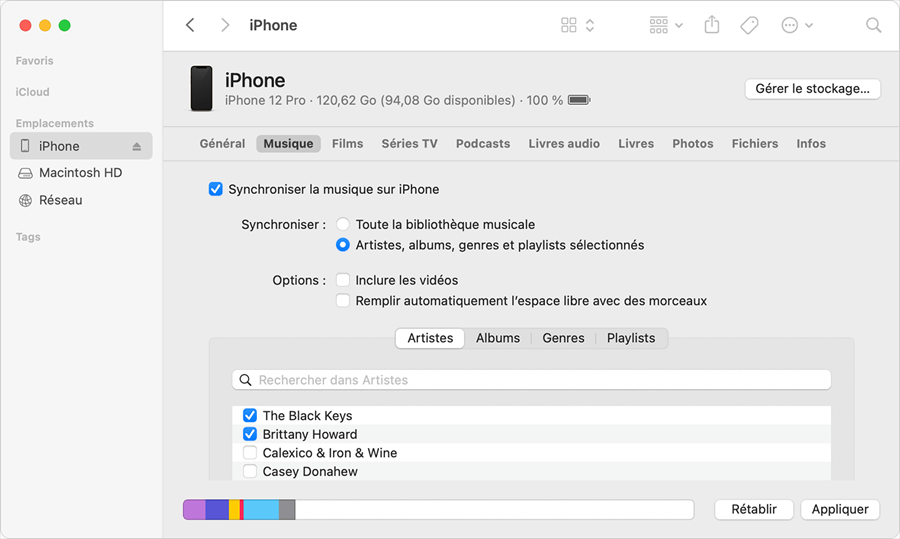The height and width of the screenshot is (539, 900).
Task: Select Toute la bibliothèque musicale option
Action: pyautogui.click(x=343, y=225)
